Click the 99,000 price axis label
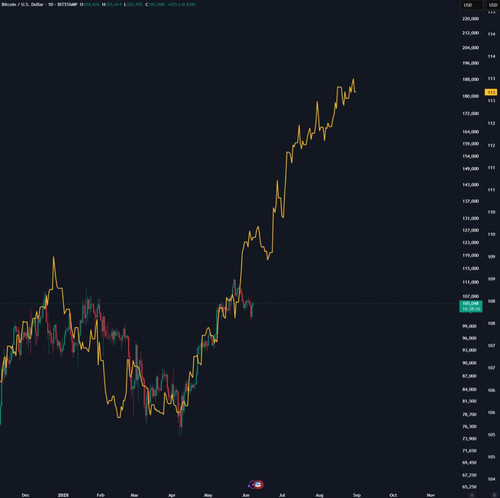 click(x=469, y=326)
